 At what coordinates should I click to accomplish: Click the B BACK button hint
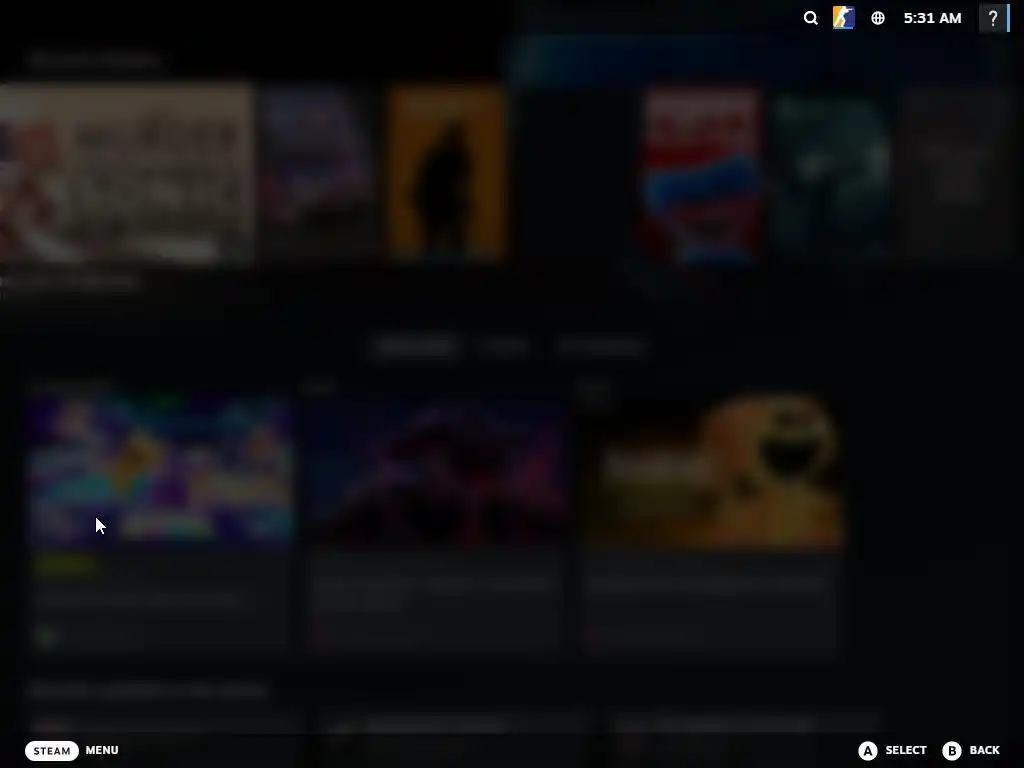click(x=971, y=750)
